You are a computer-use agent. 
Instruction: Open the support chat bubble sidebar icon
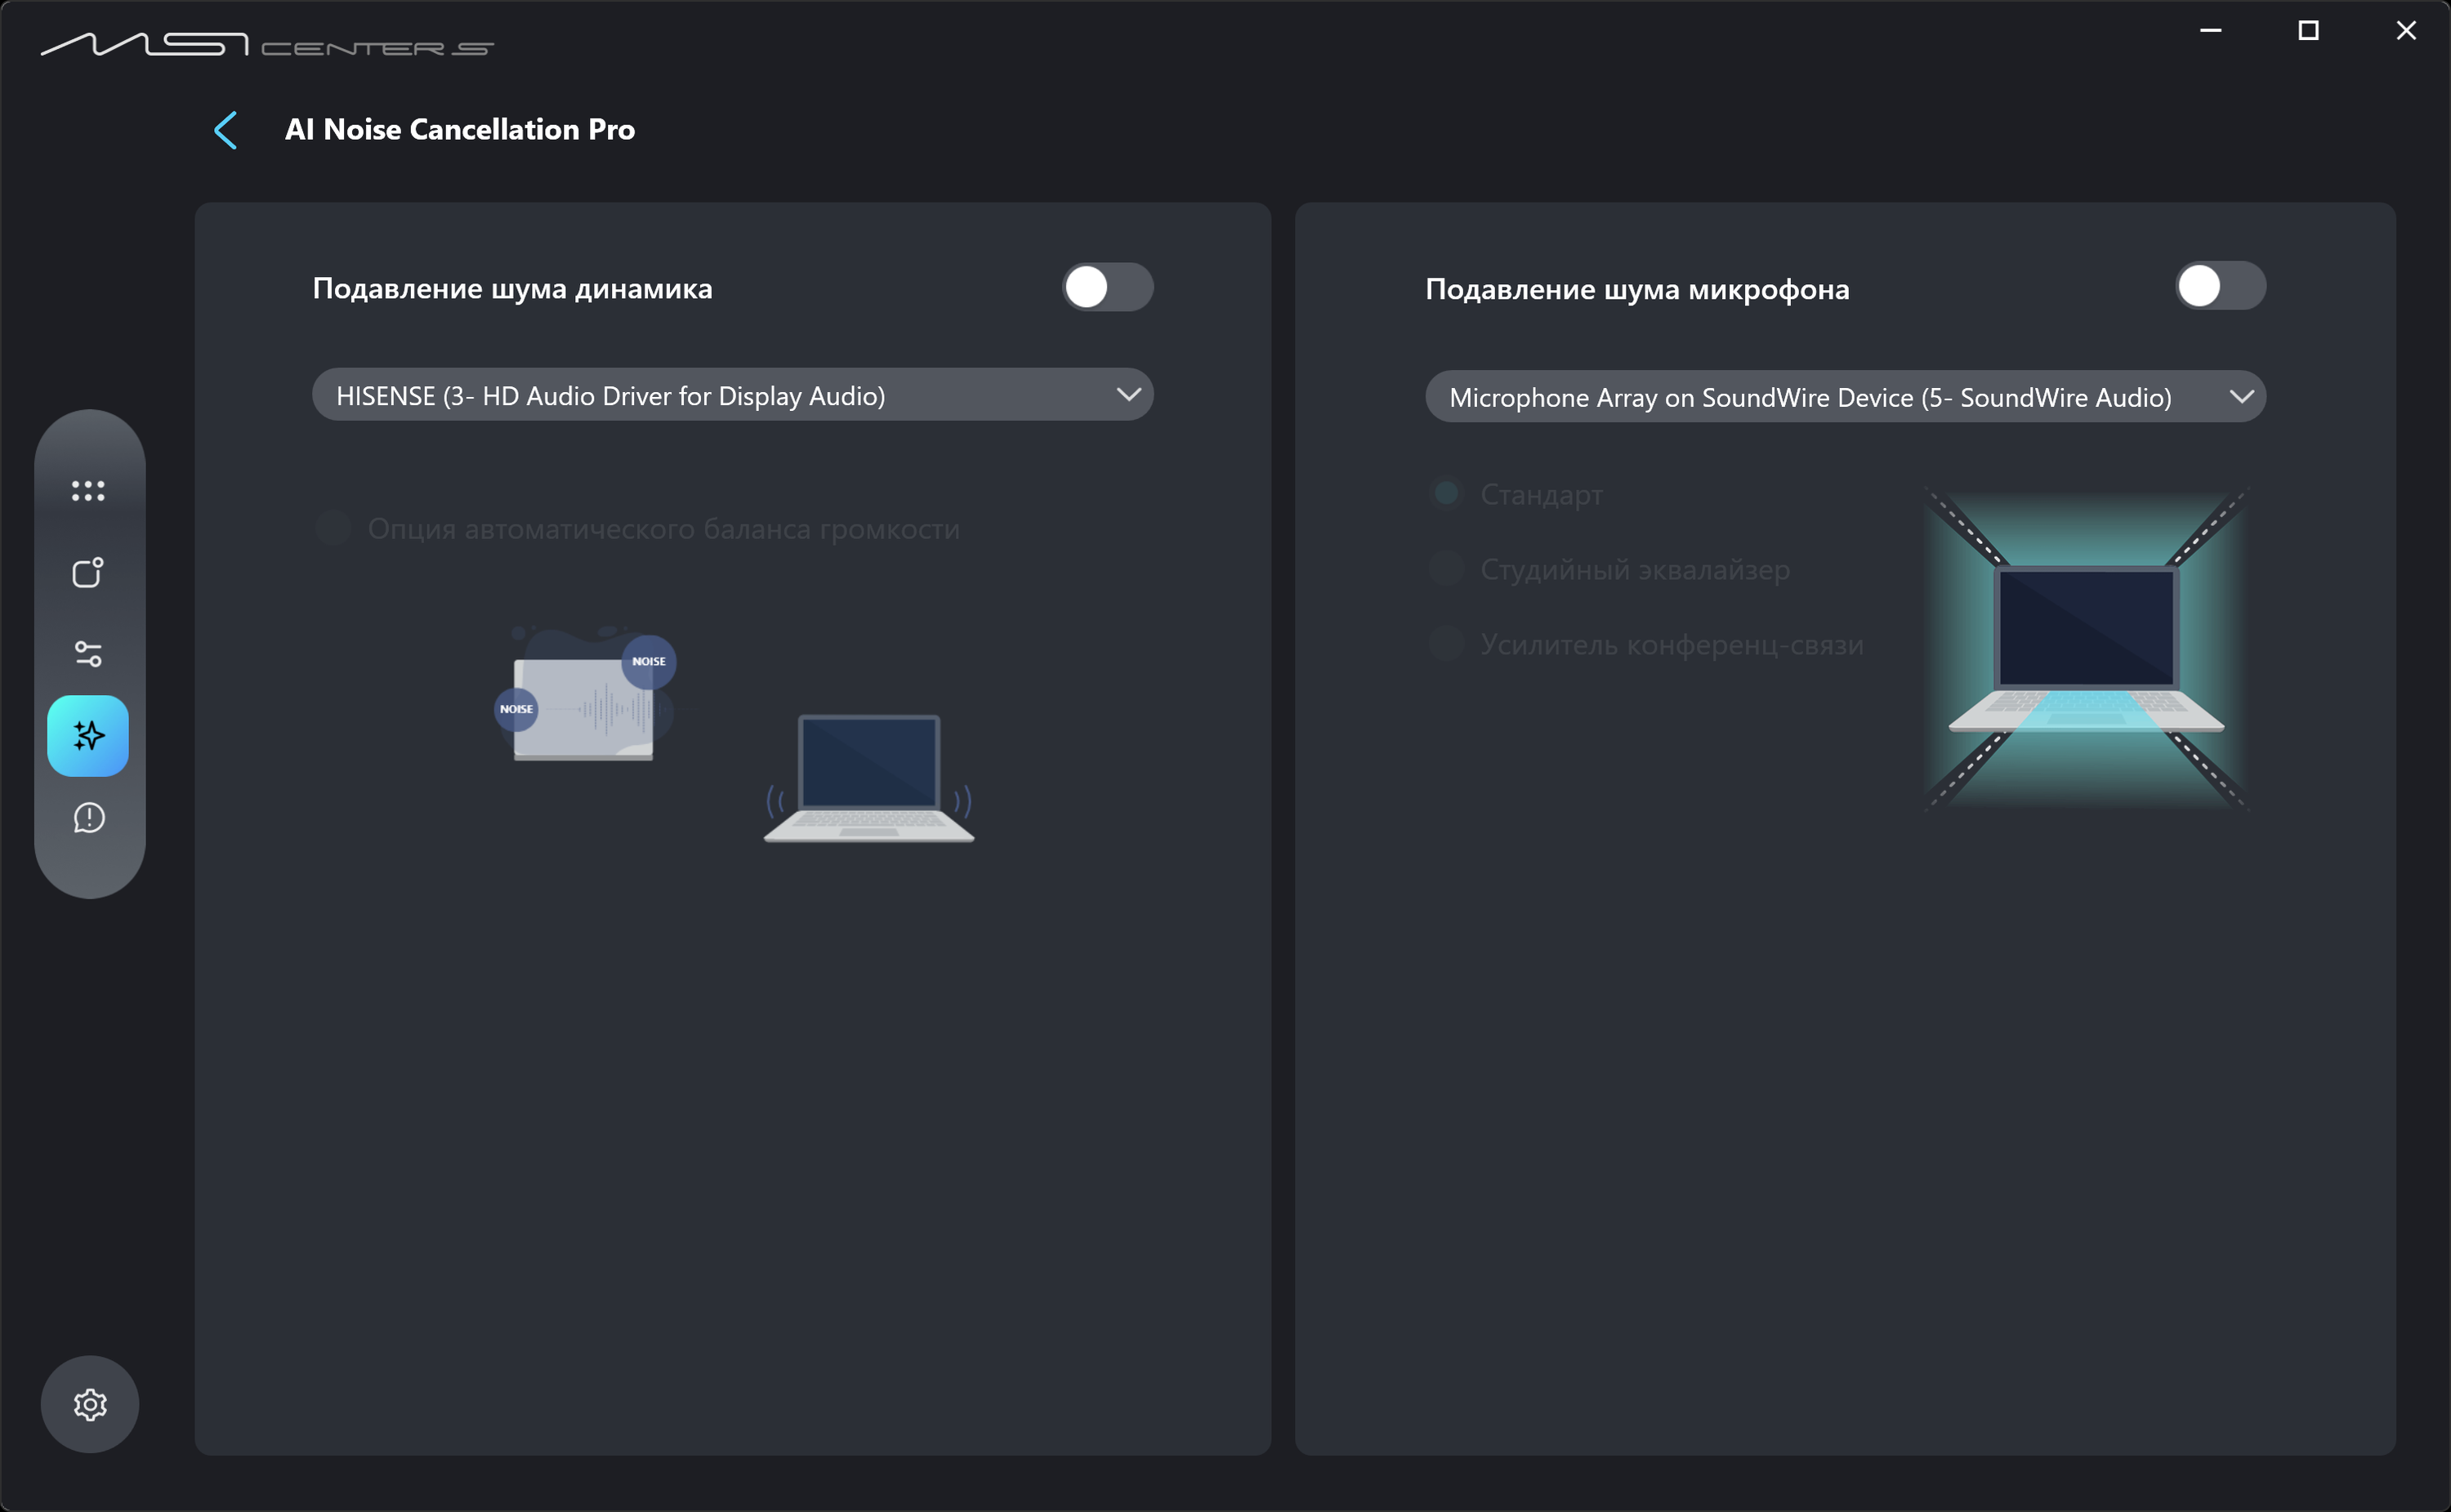click(x=88, y=818)
